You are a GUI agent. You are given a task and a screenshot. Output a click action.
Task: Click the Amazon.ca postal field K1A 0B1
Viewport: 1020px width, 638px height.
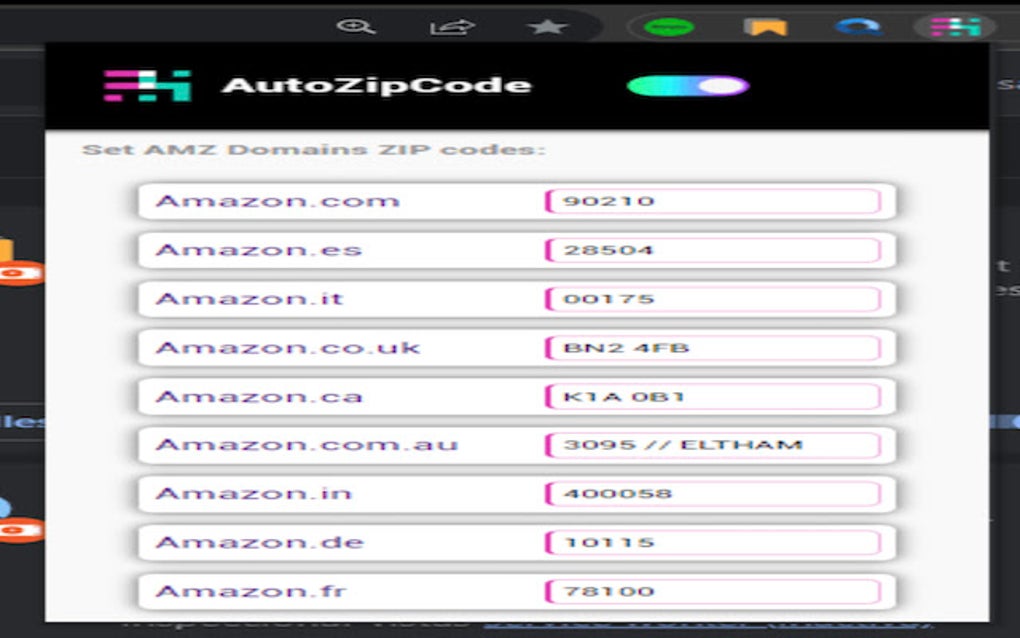click(713, 397)
